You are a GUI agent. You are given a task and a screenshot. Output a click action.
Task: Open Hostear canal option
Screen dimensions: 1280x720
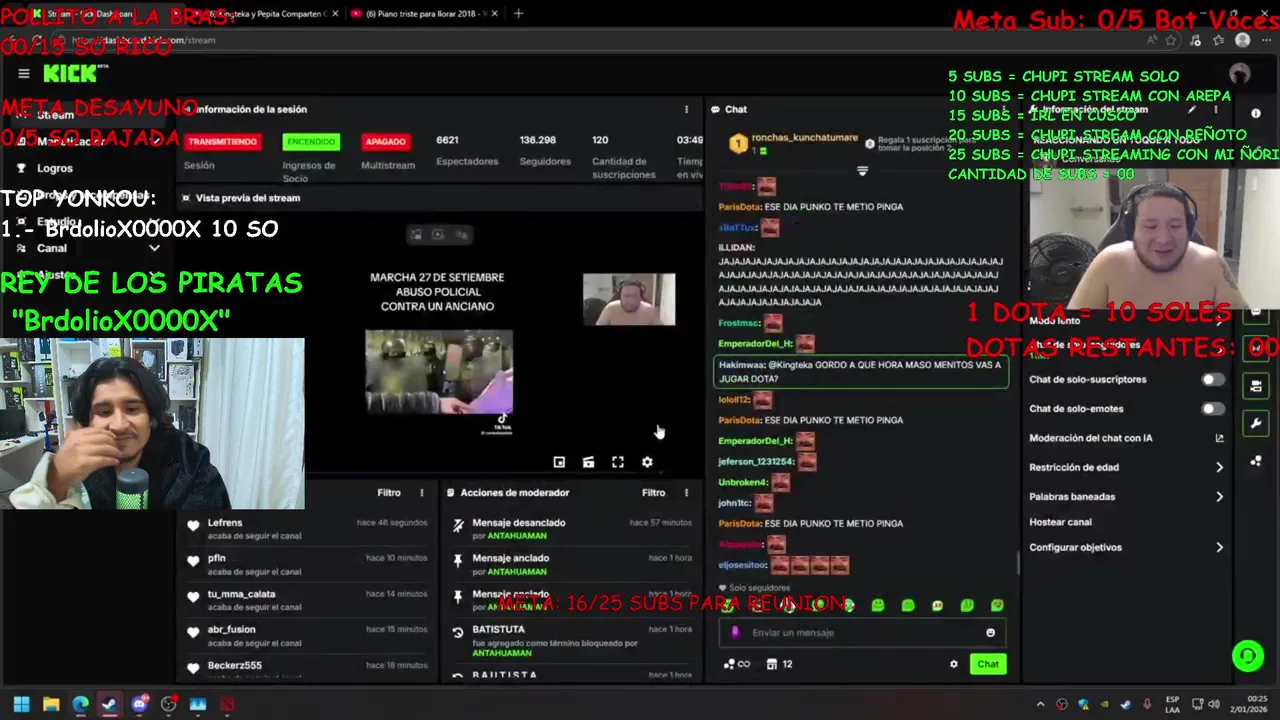(x=1060, y=522)
